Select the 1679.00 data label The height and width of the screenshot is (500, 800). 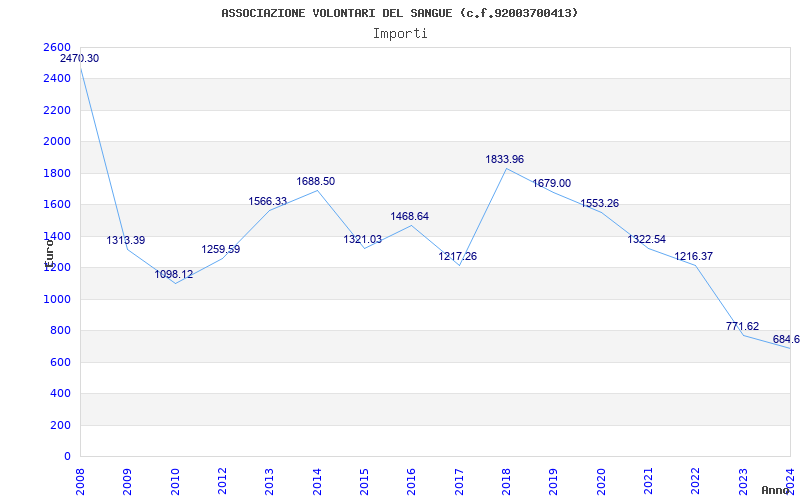coord(552,184)
